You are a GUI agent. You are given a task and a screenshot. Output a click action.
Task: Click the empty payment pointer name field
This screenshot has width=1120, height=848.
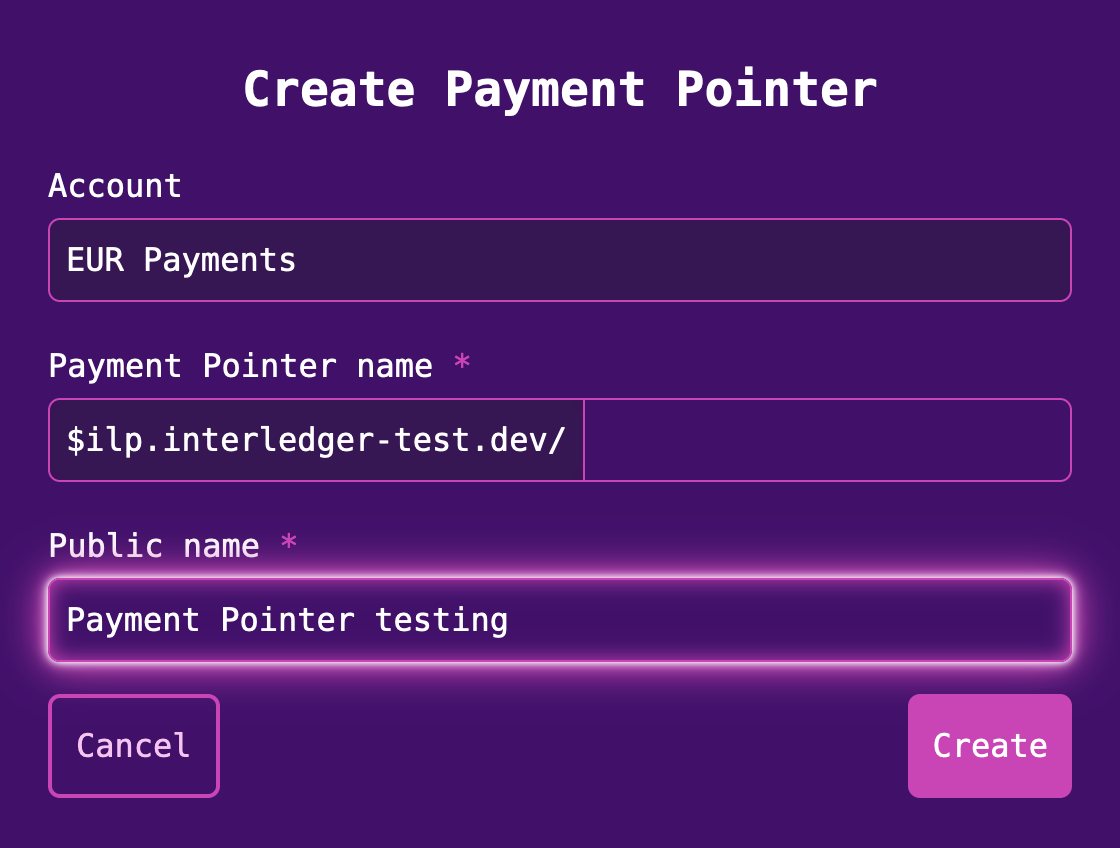tap(827, 440)
